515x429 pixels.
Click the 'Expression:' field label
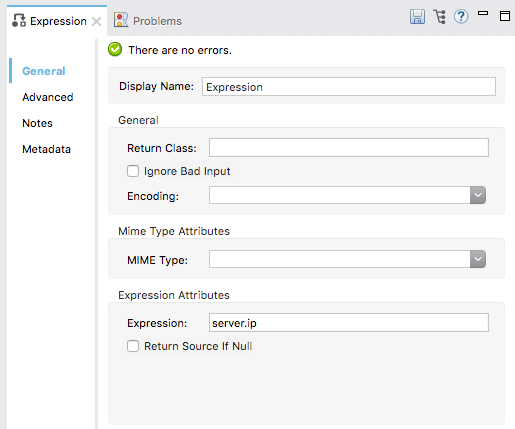(x=157, y=323)
